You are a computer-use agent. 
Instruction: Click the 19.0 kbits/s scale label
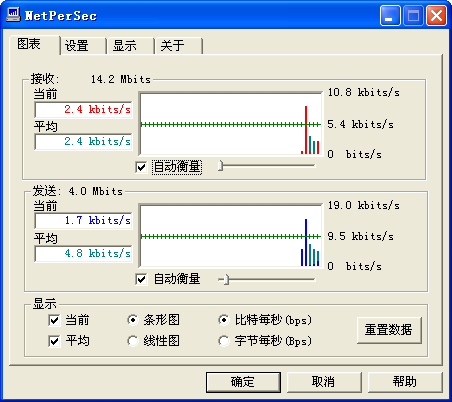(x=363, y=205)
